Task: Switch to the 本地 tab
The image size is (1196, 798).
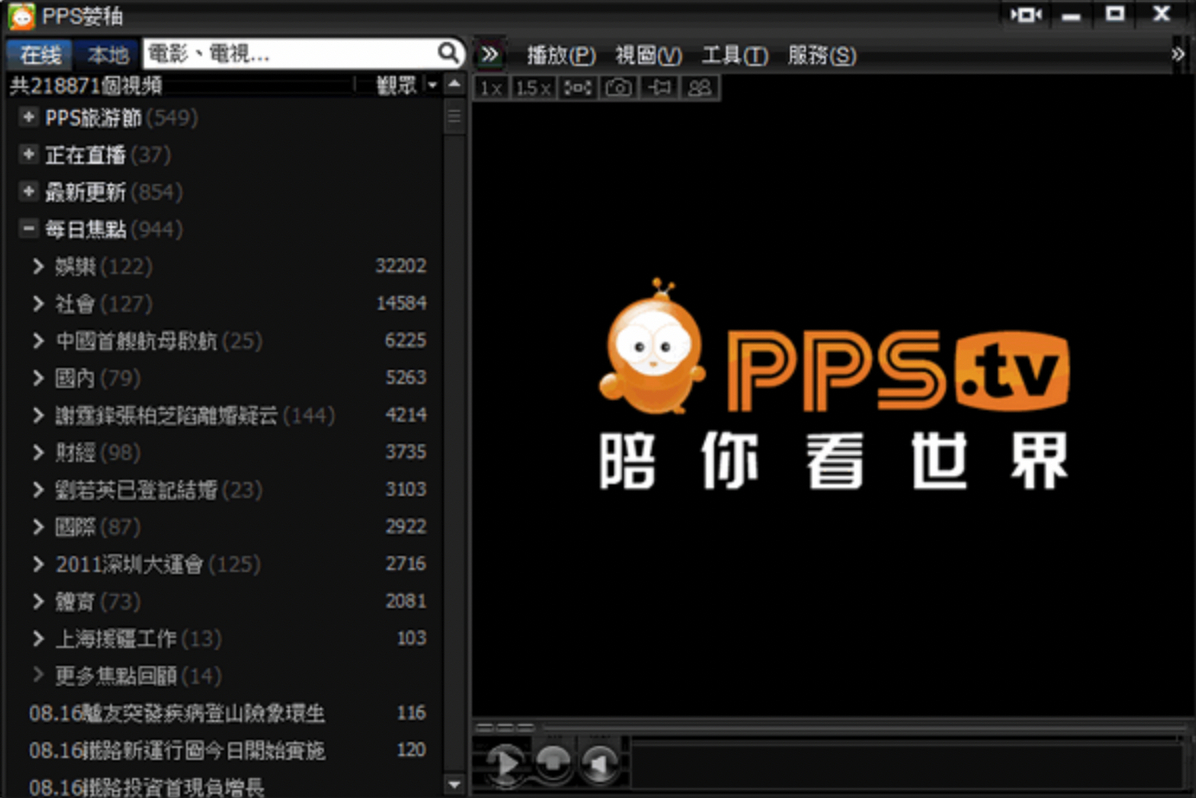Action: (107, 55)
